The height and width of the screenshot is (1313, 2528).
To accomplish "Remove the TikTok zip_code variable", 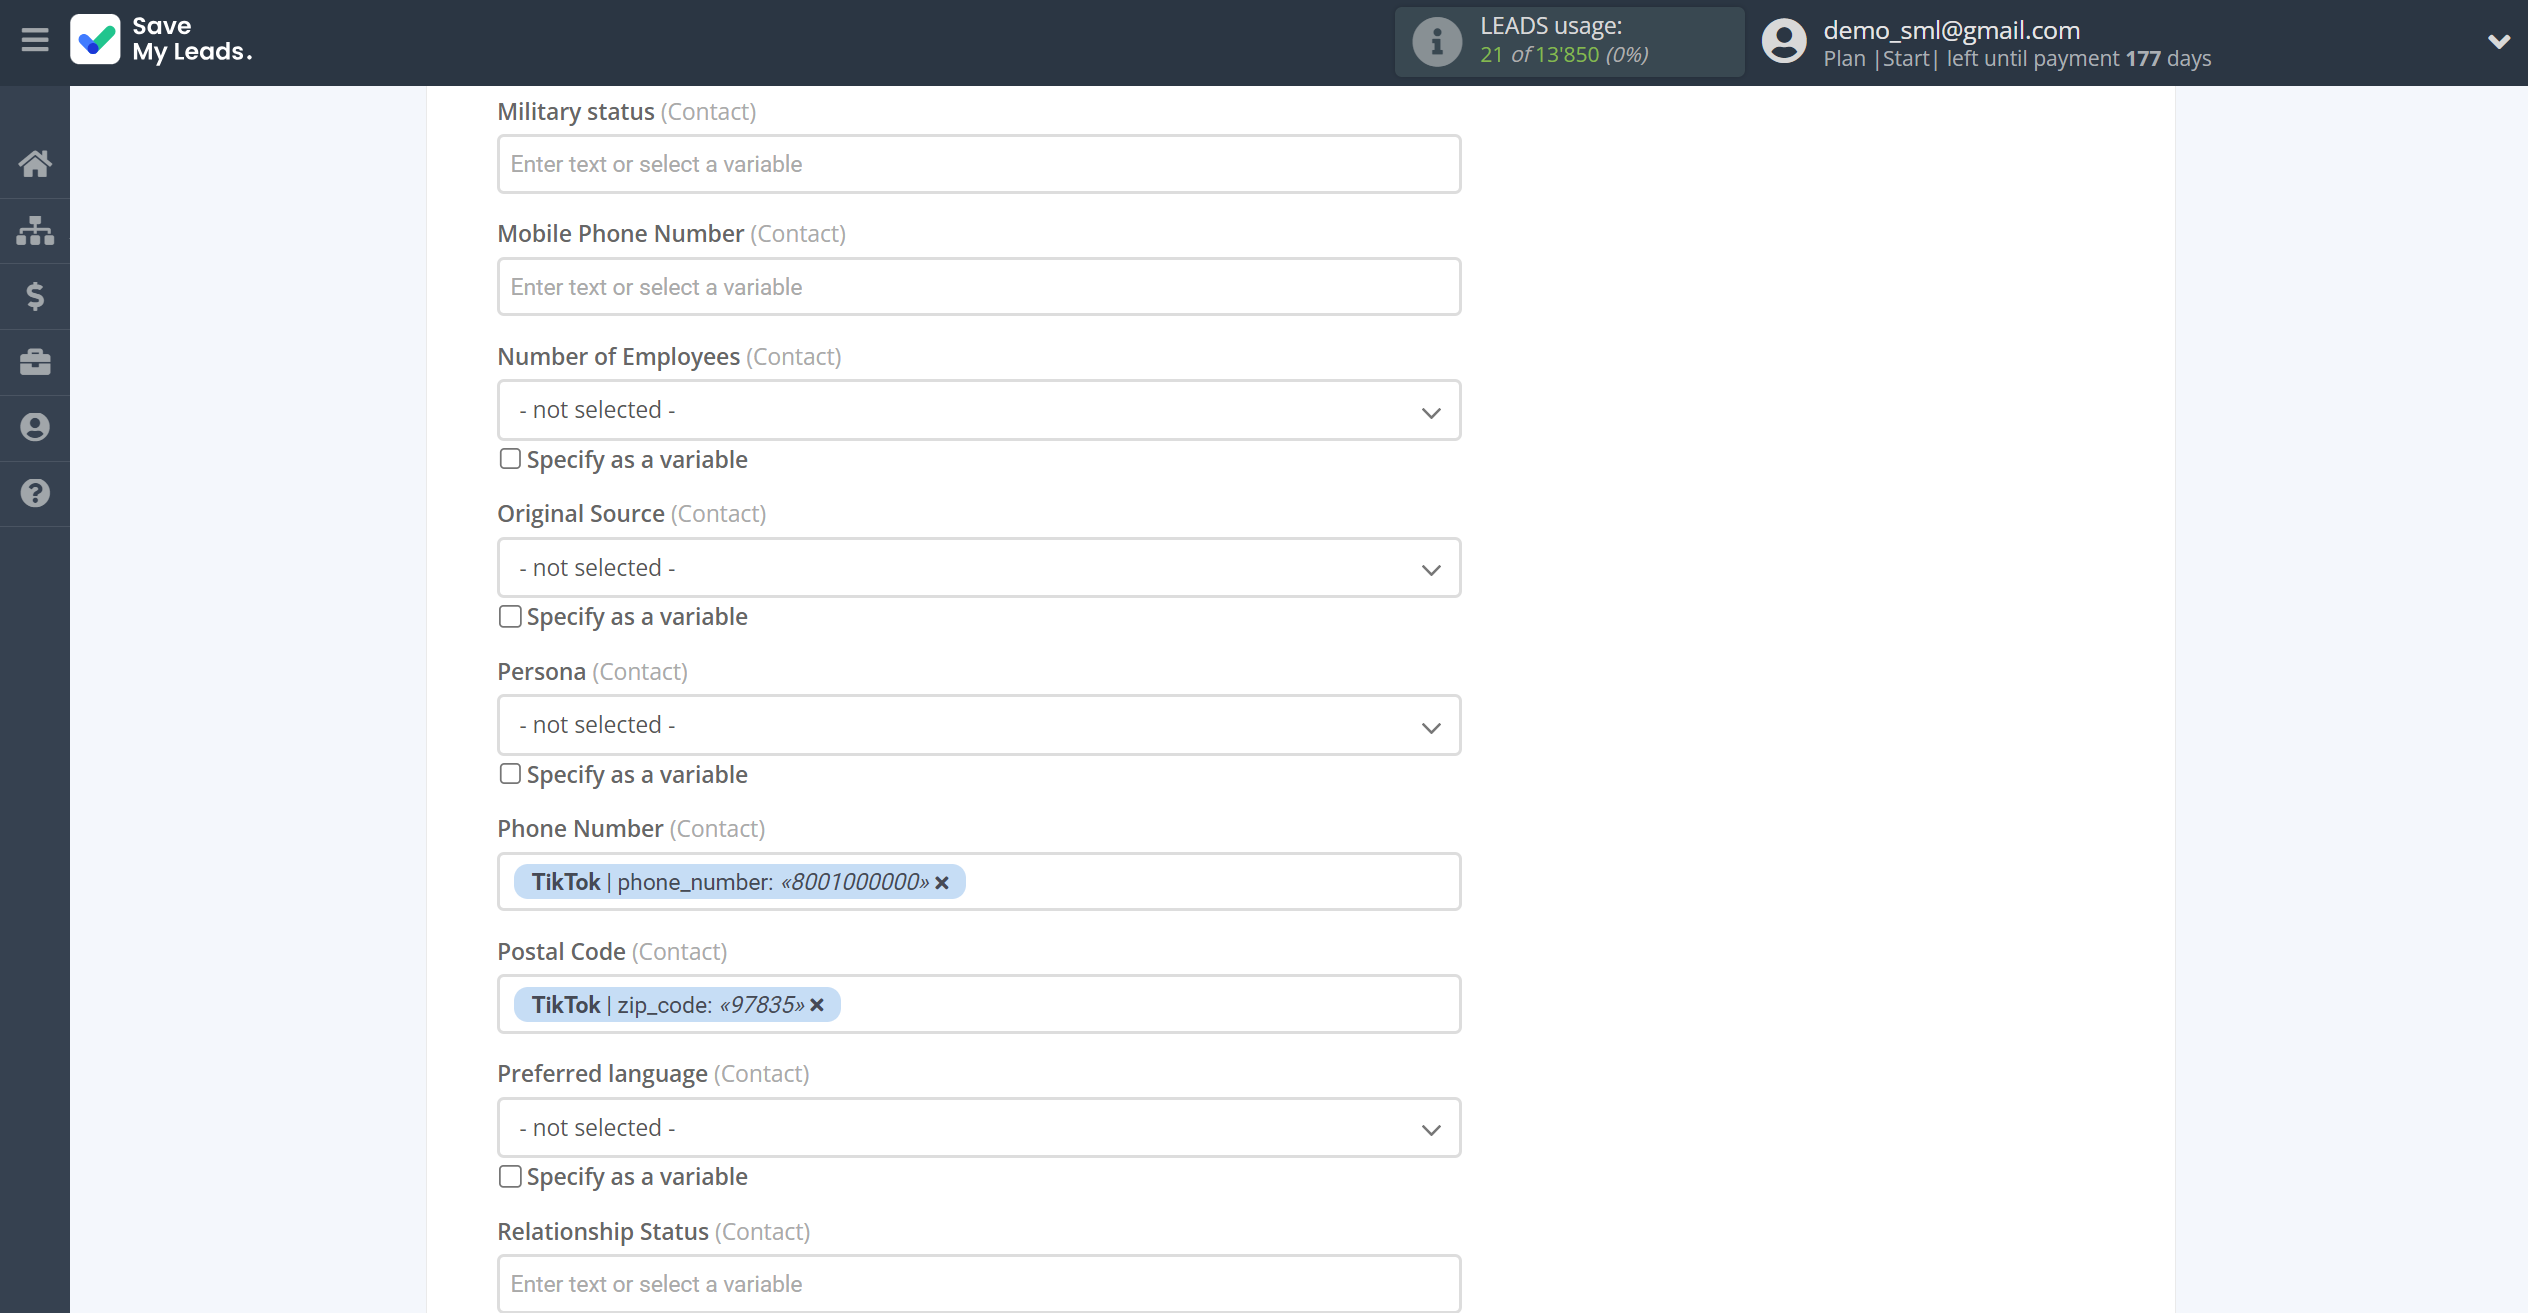I will click(x=817, y=1005).
